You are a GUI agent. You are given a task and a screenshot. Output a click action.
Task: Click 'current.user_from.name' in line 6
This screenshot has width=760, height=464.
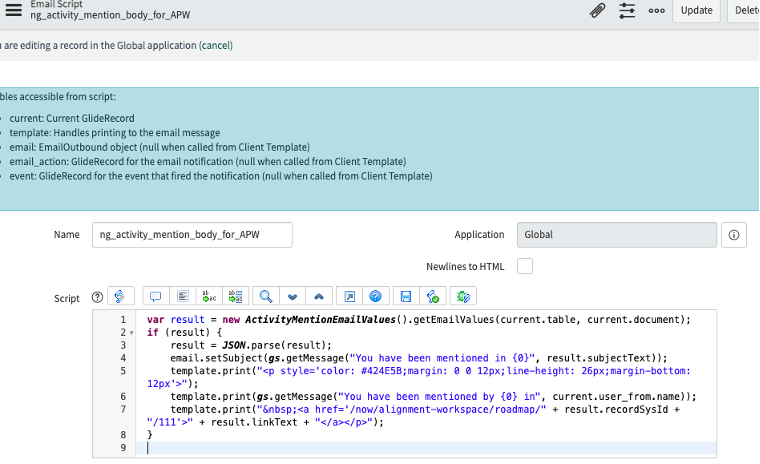point(616,396)
